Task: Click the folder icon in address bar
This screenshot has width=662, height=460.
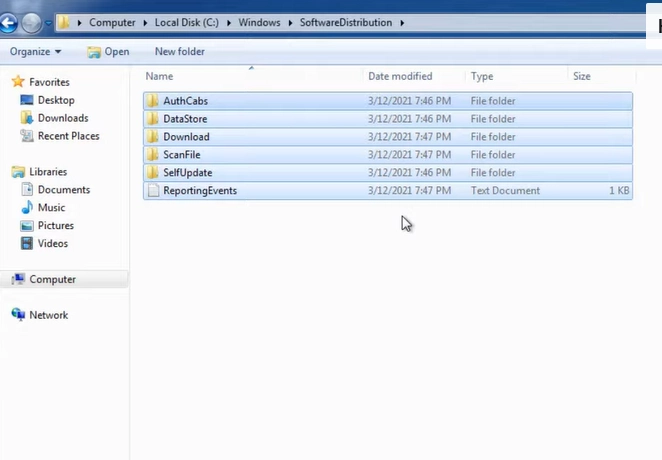Action: (x=63, y=22)
